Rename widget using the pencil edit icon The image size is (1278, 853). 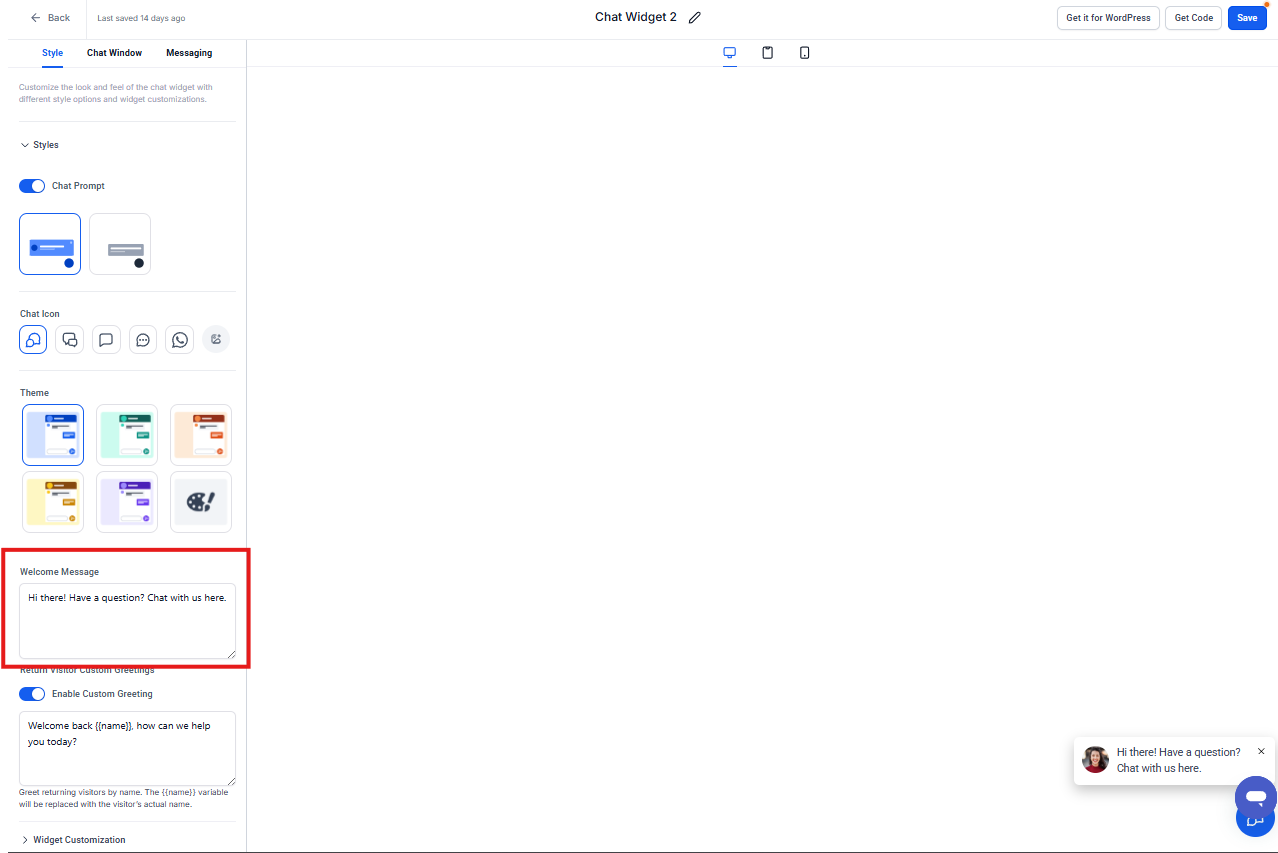coord(695,18)
